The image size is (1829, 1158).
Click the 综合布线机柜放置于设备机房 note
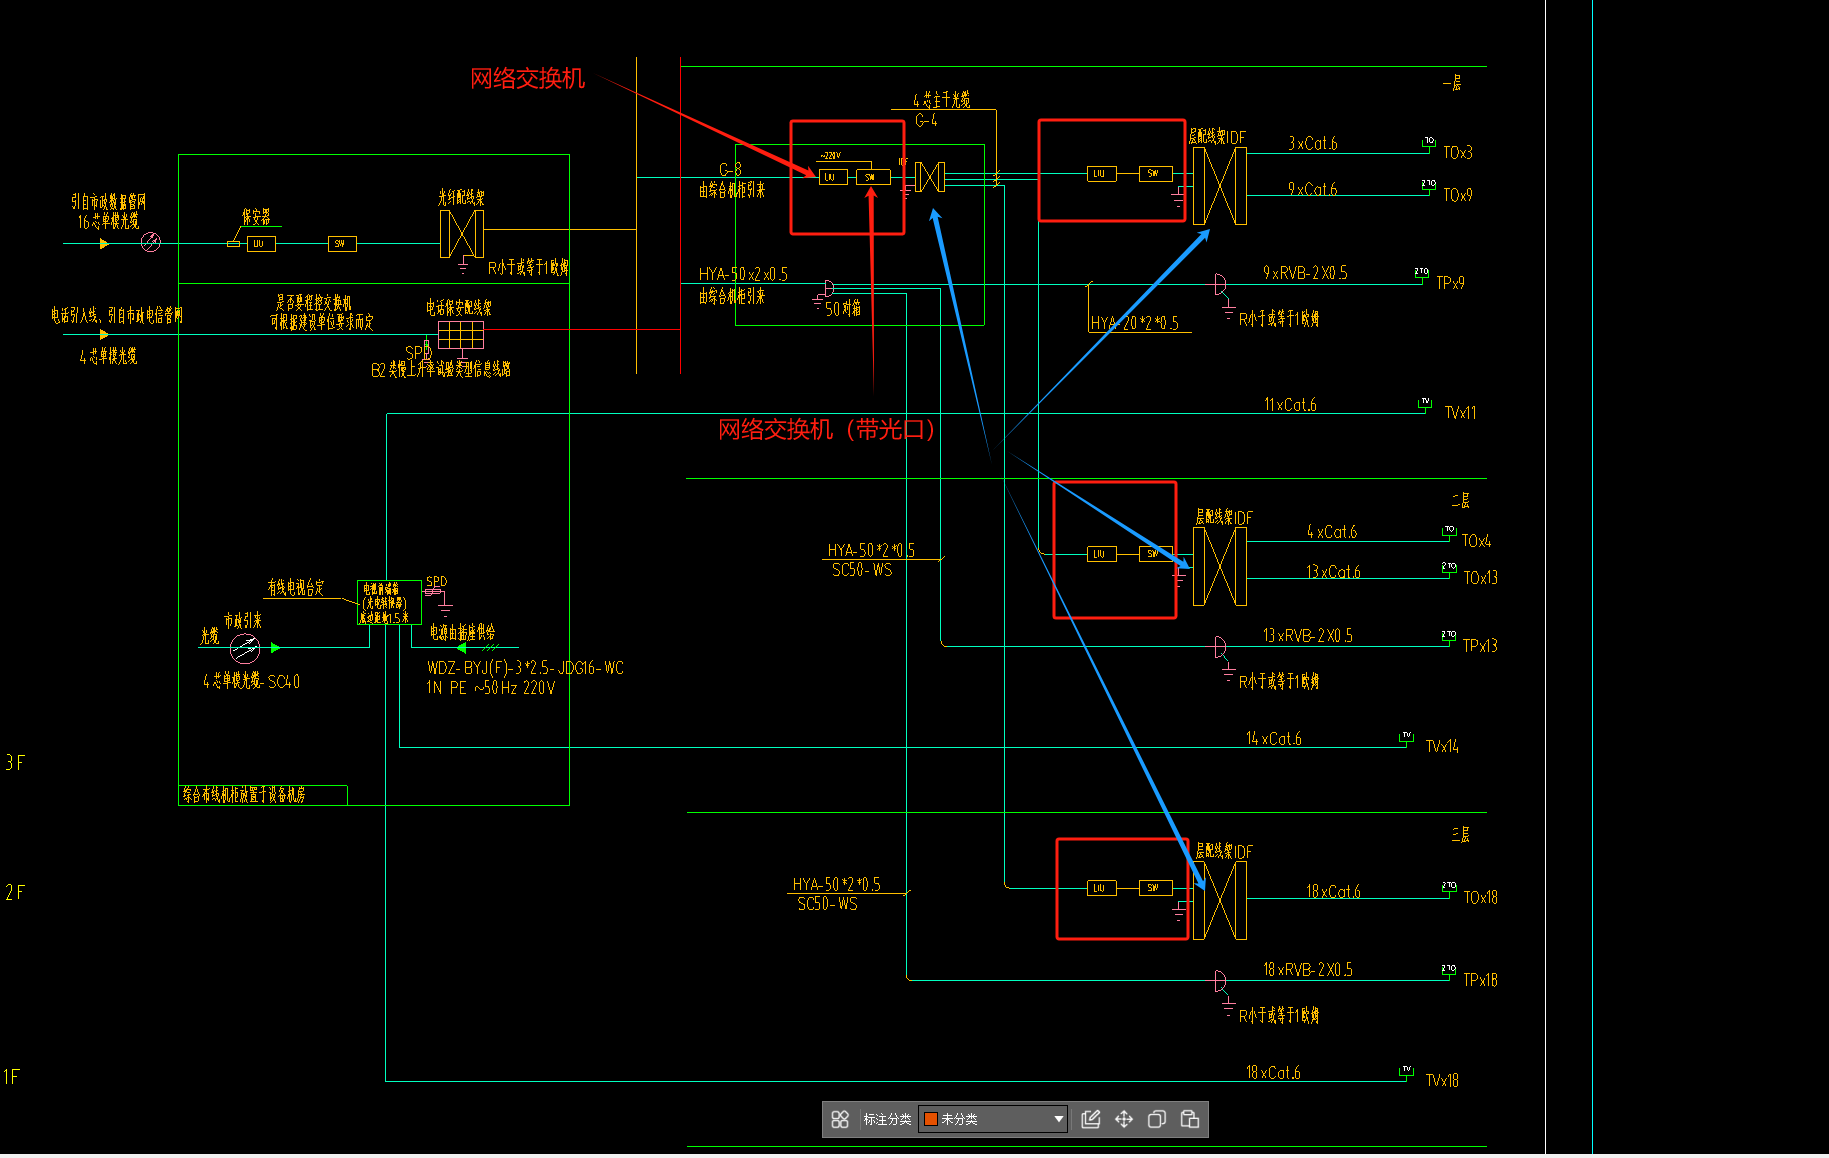pos(244,795)
